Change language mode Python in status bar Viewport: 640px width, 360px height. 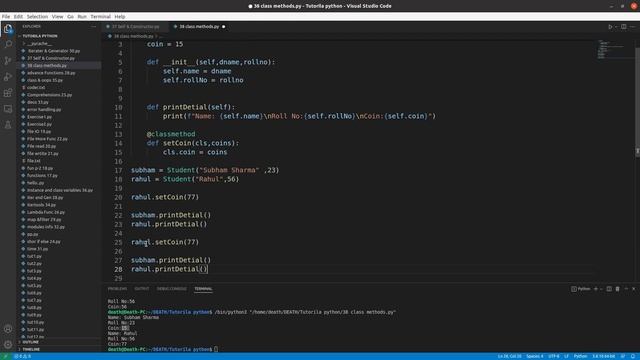pyautogui.click(x=580, y=356)
